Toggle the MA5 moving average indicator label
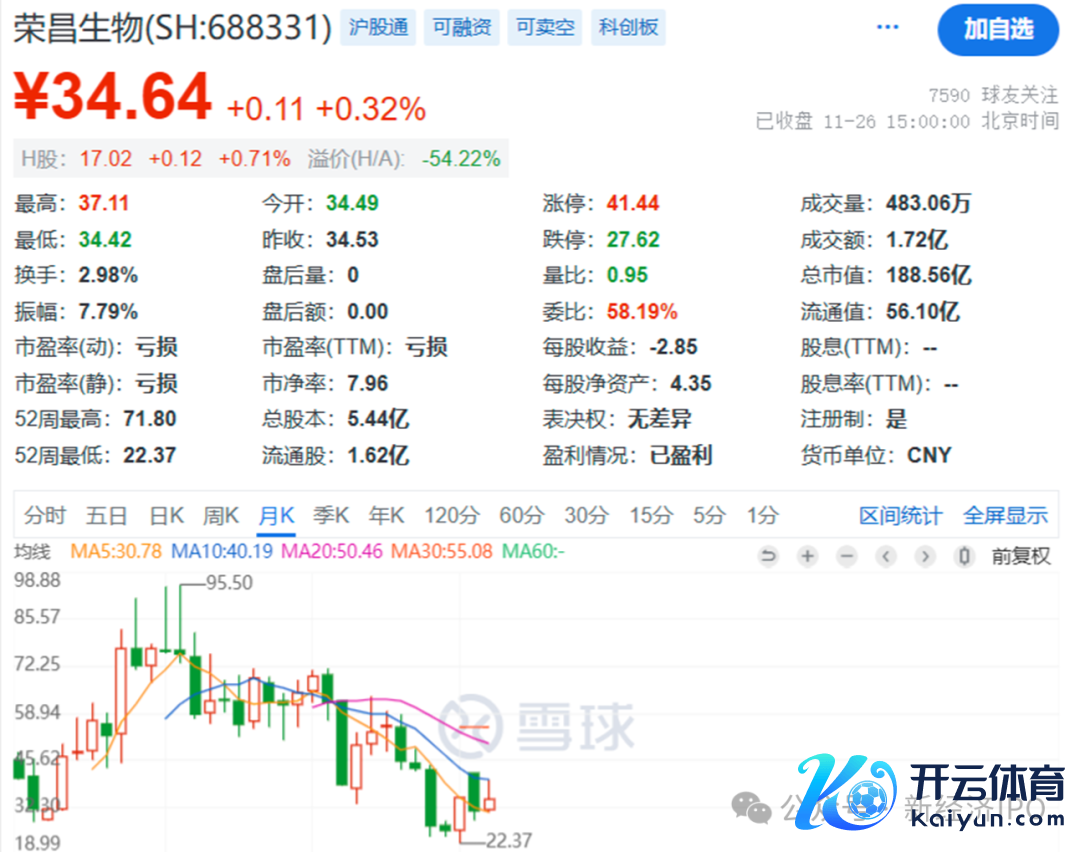 click(115, 551)
